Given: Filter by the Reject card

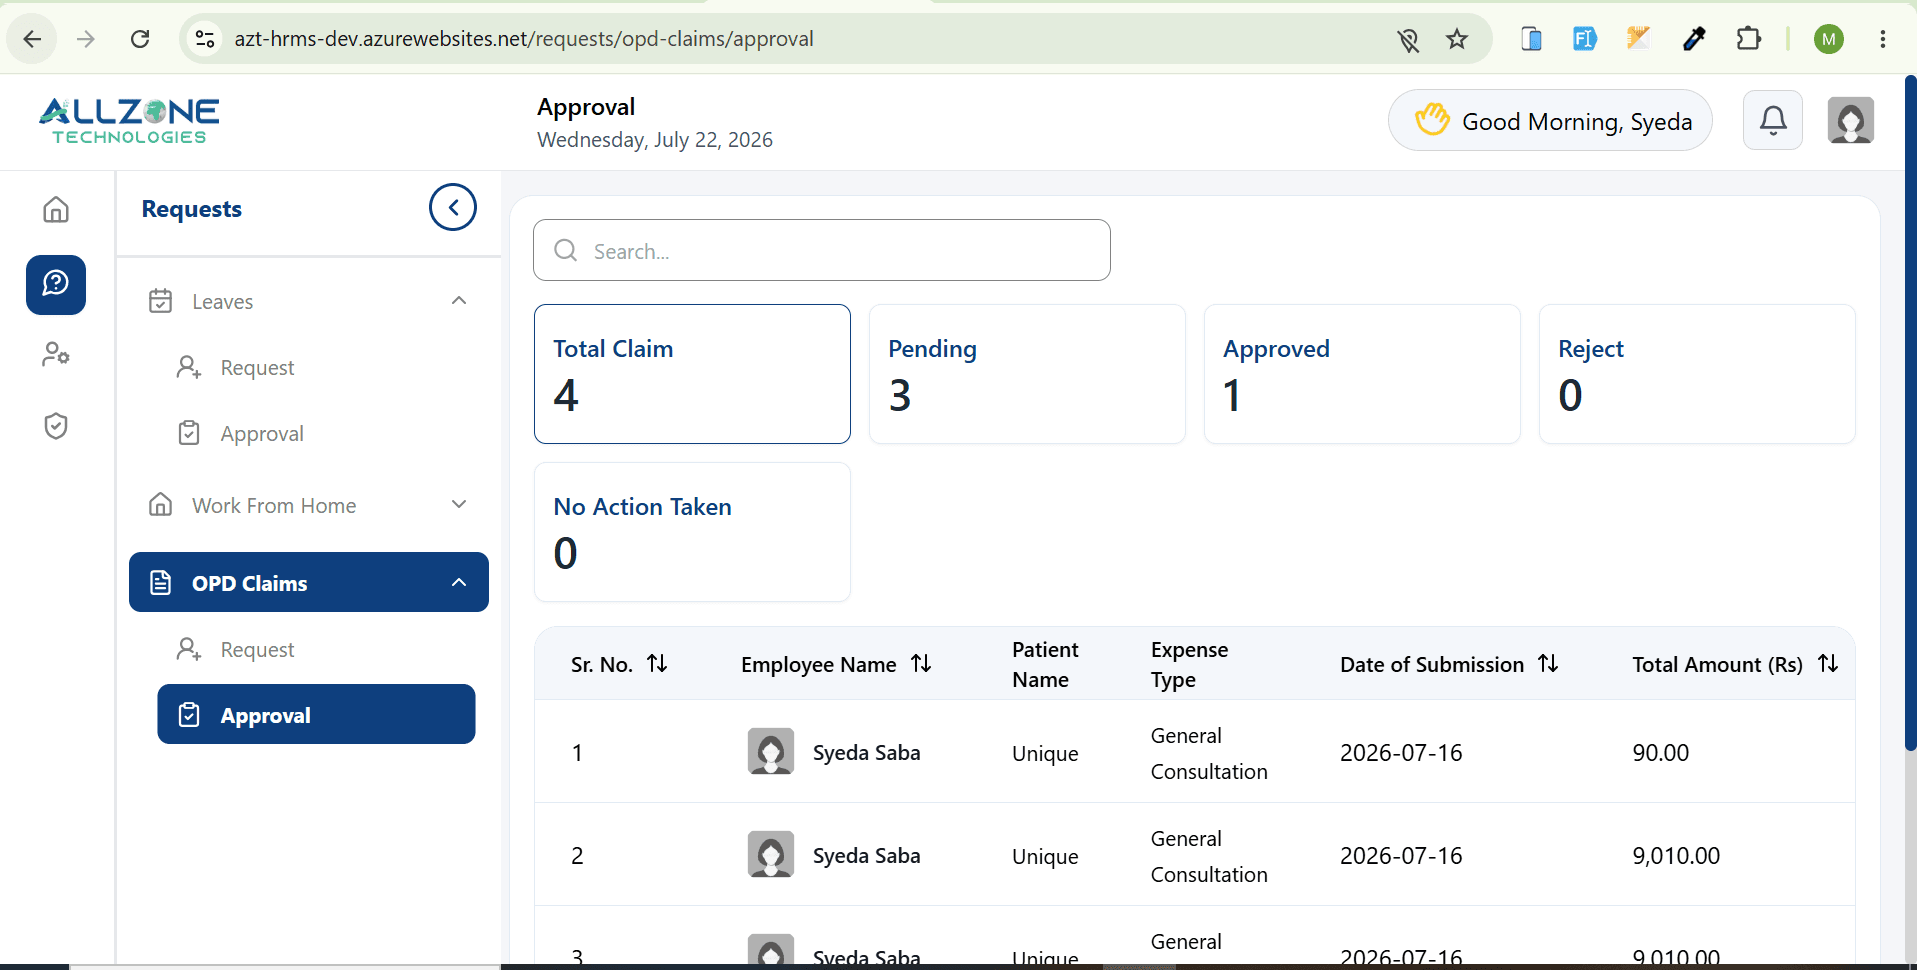Looking at the screenshot, I should pyautogui.click(x=1697, y=374).
